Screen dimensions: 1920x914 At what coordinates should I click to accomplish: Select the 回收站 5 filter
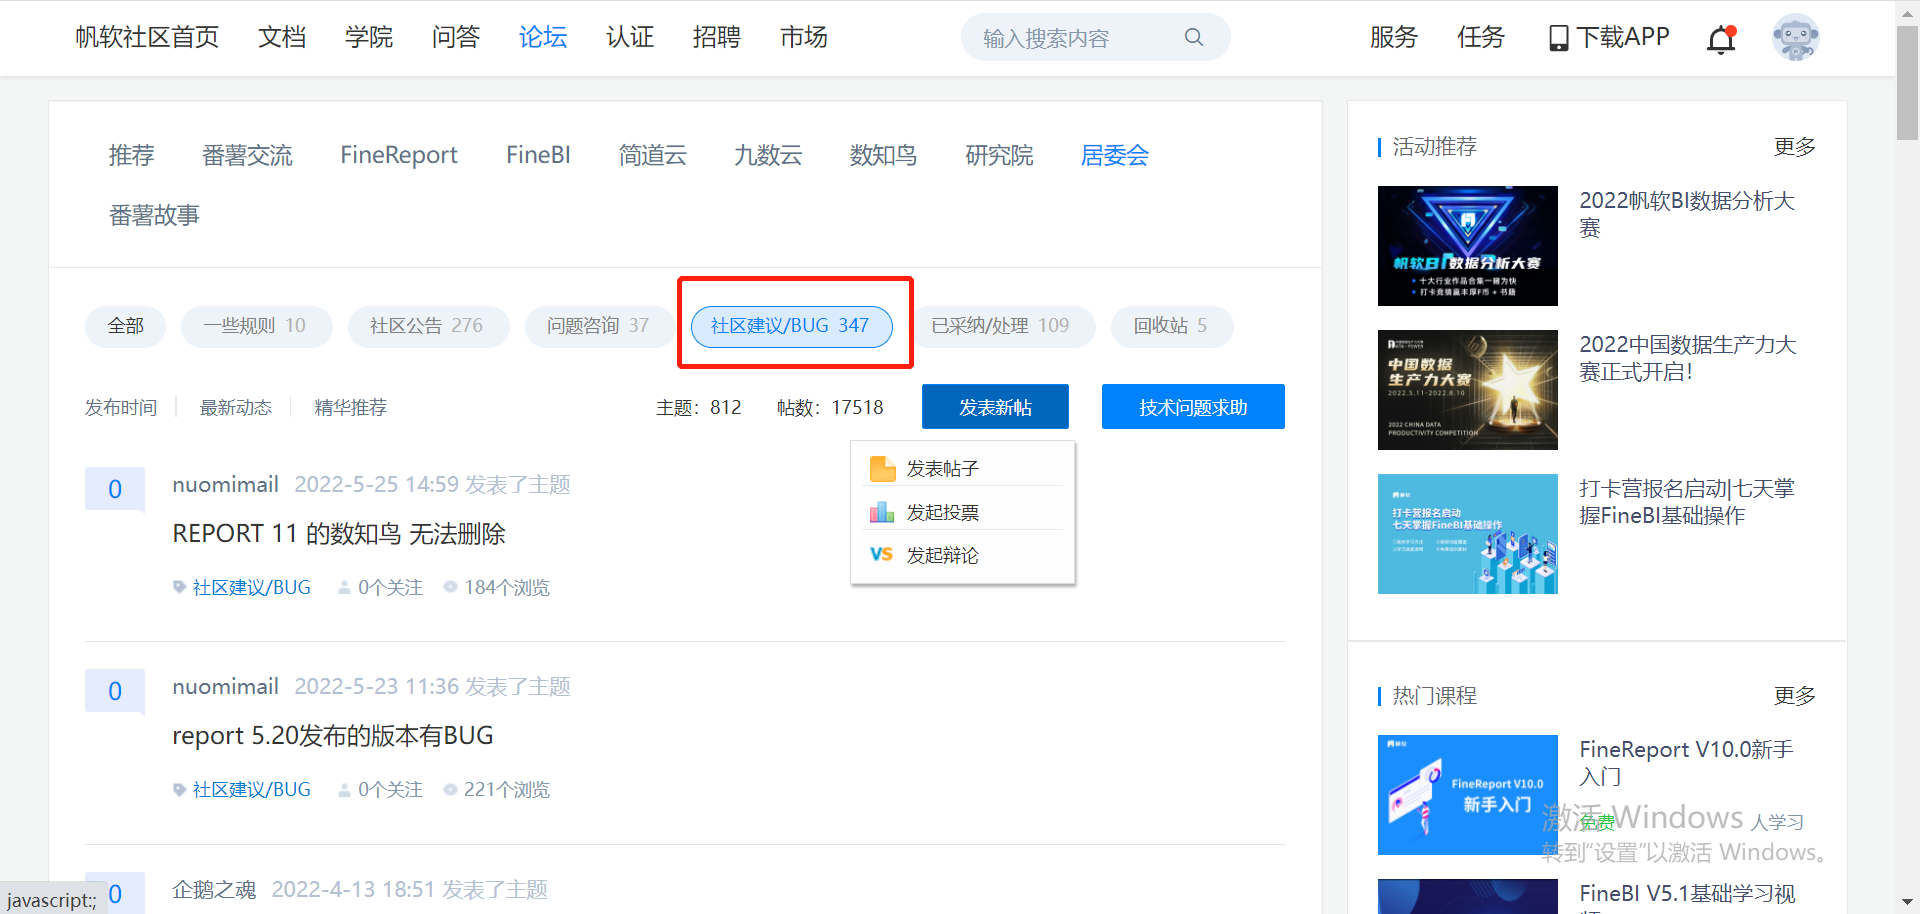(x=1172, y=326)
